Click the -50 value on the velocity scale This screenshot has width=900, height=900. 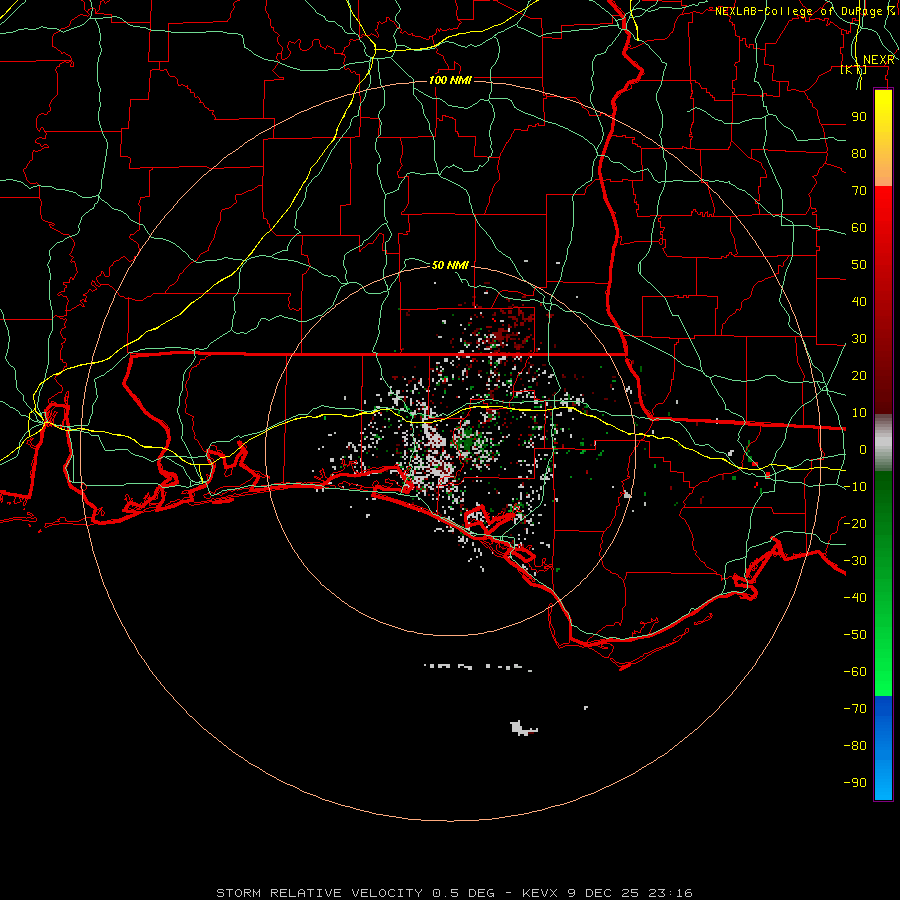(855, 634)
